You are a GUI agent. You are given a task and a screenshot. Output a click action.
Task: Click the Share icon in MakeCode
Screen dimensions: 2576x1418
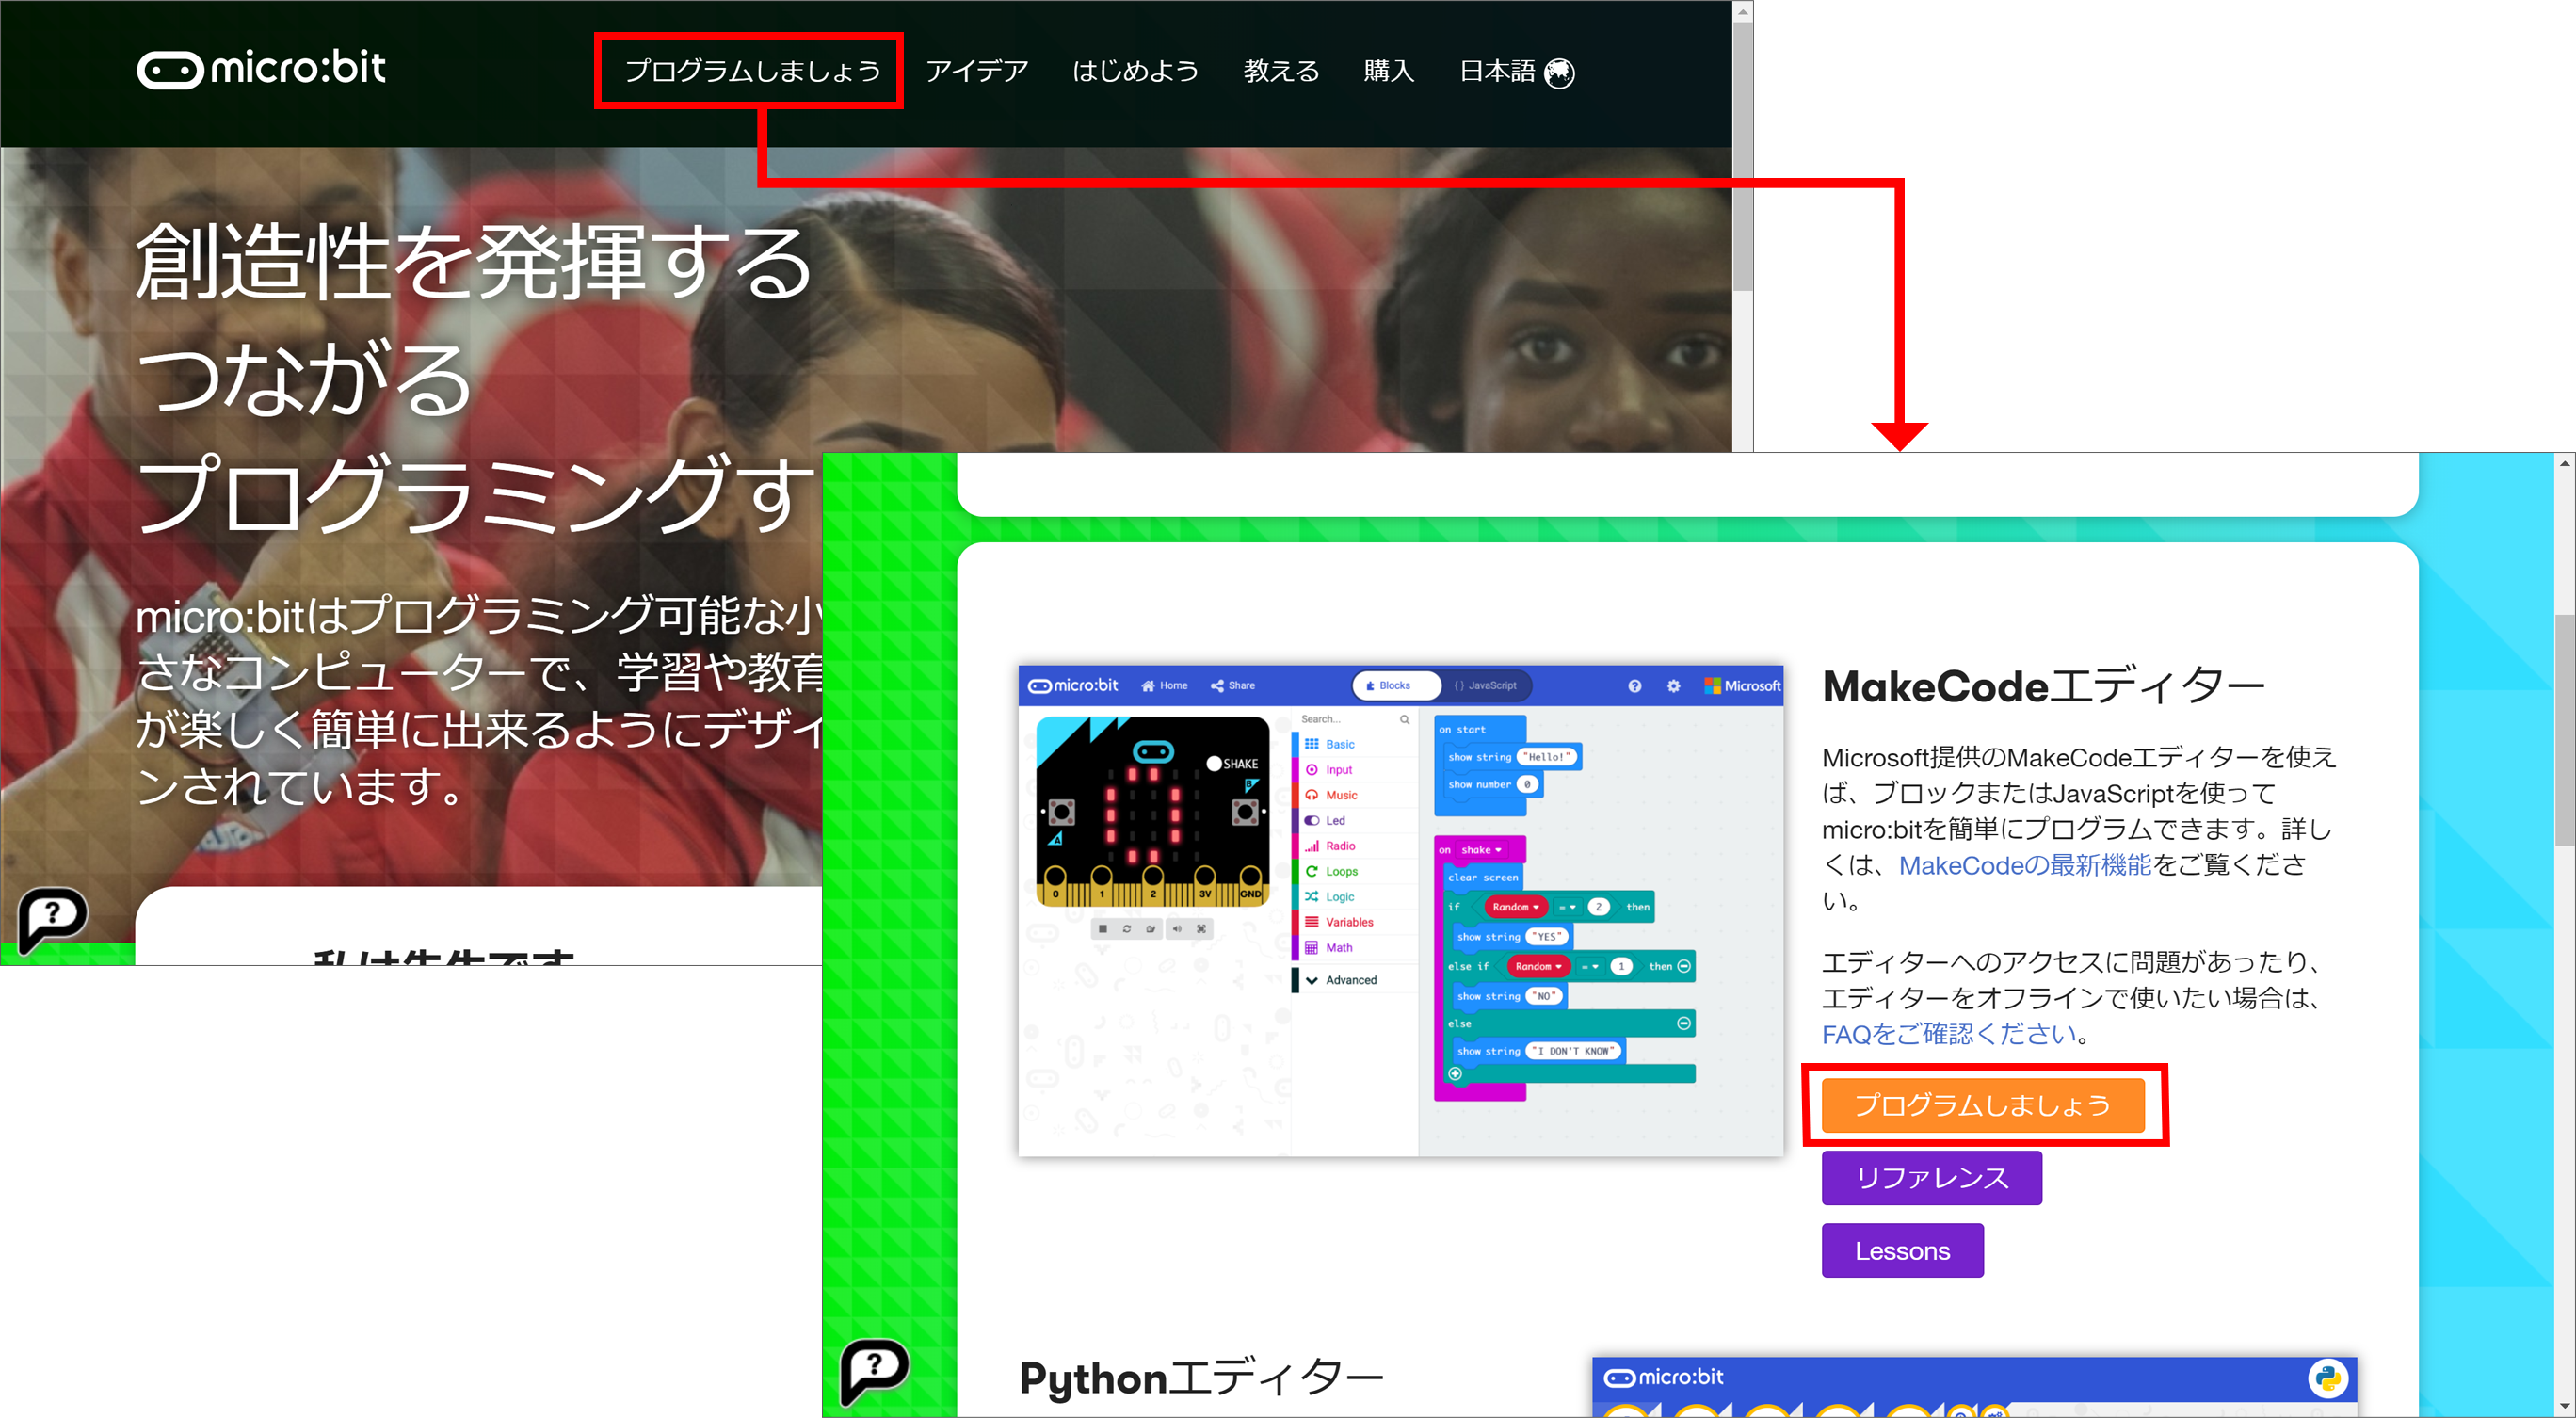(x=1219, y=686)
